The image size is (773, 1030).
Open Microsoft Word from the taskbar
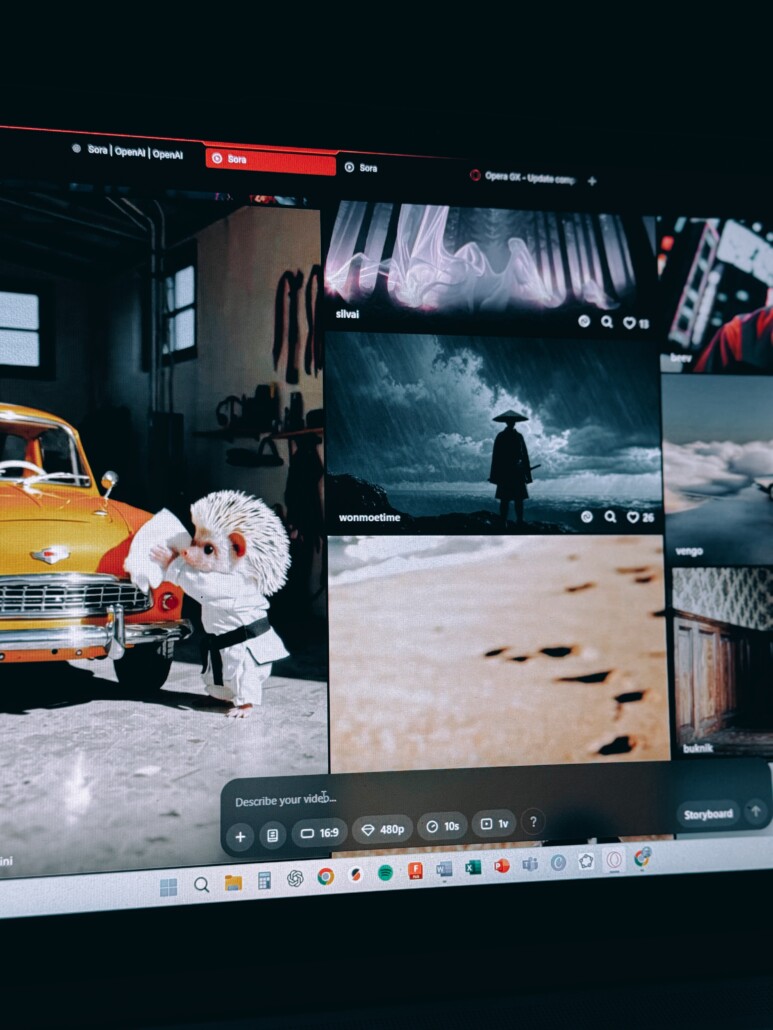(x=444, y=869)
